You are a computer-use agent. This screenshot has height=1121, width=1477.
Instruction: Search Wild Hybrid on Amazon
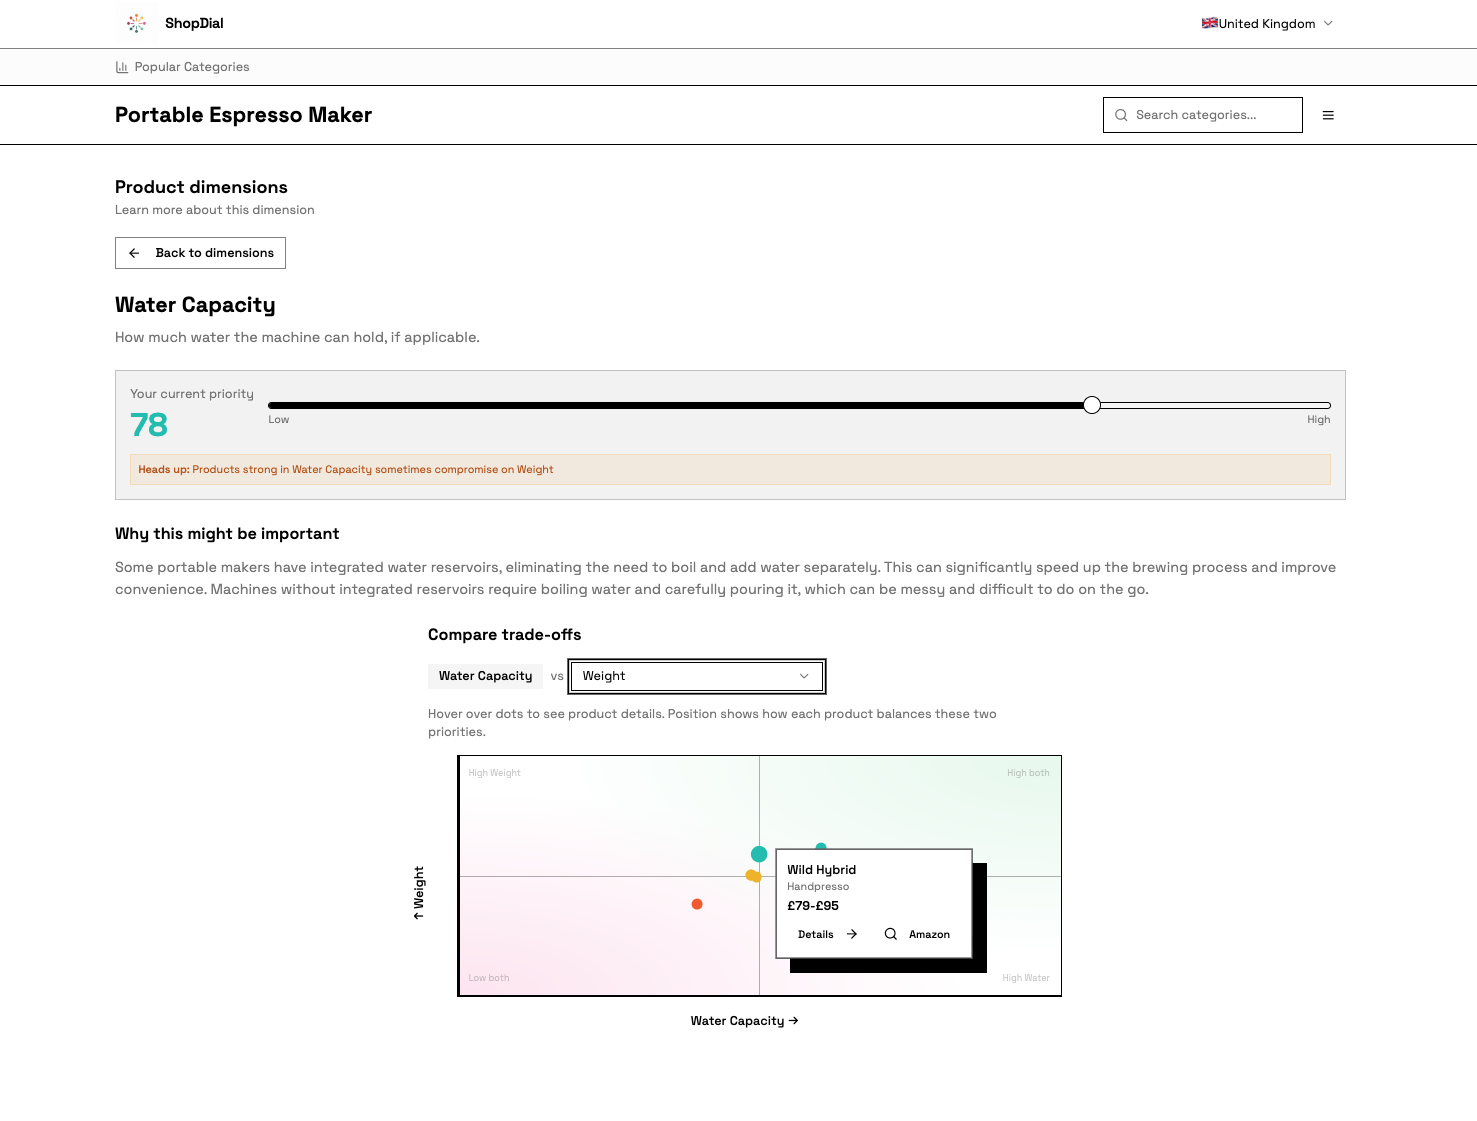(x=917, y=934)
